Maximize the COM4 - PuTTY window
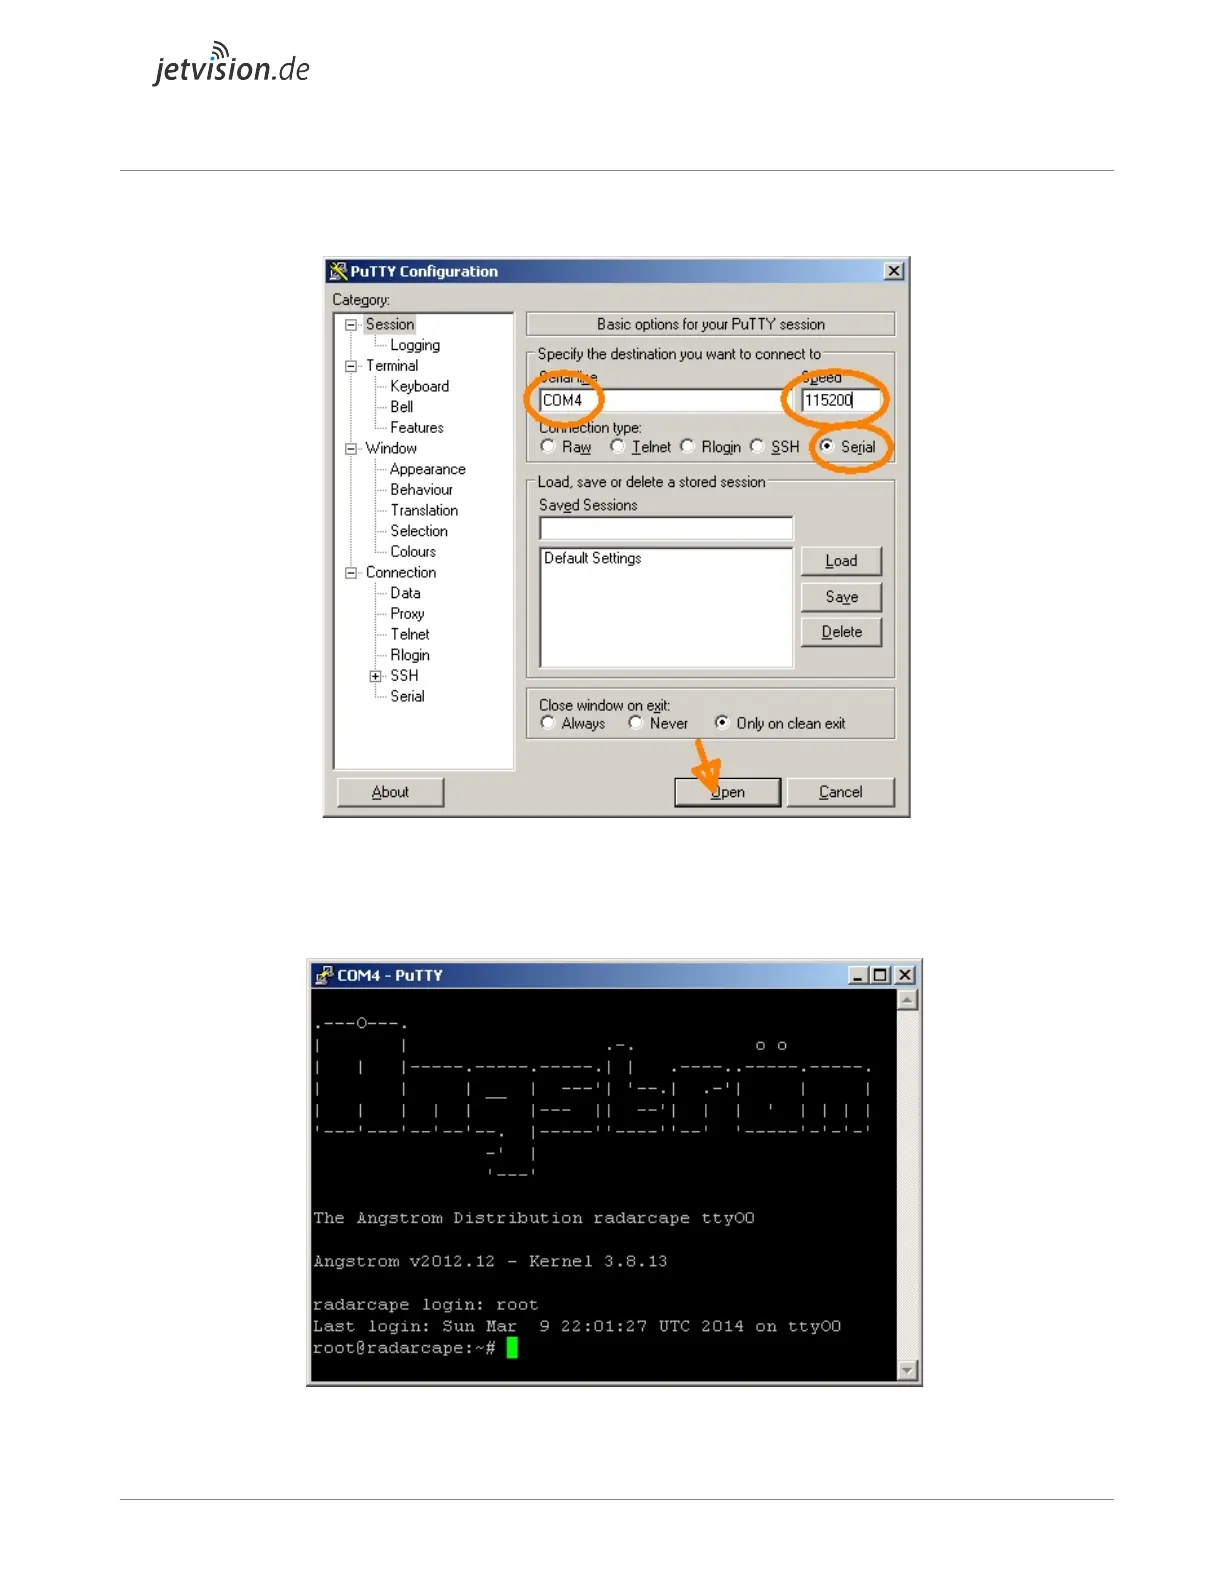Screen dimensions: 1224x1584 point(880,975)
